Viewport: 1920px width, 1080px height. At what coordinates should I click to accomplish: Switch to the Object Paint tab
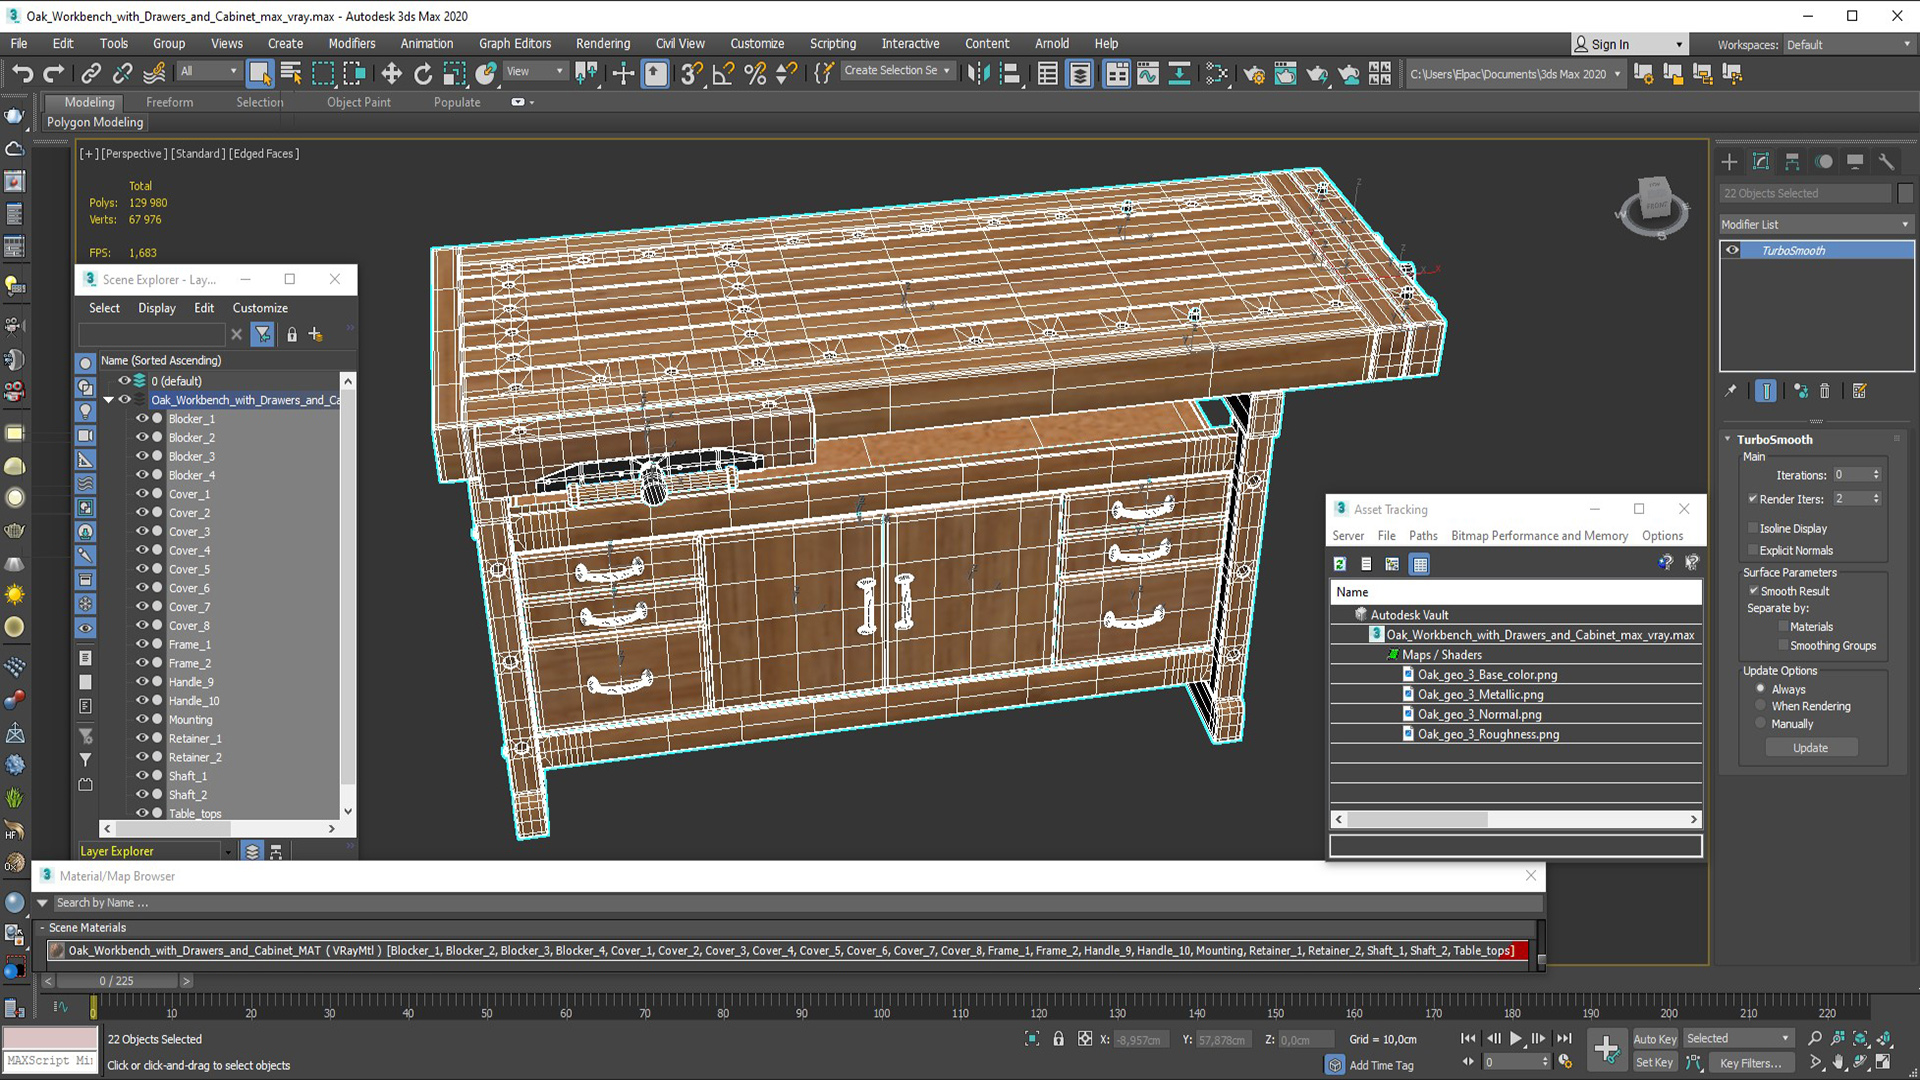tap(359, 102)
